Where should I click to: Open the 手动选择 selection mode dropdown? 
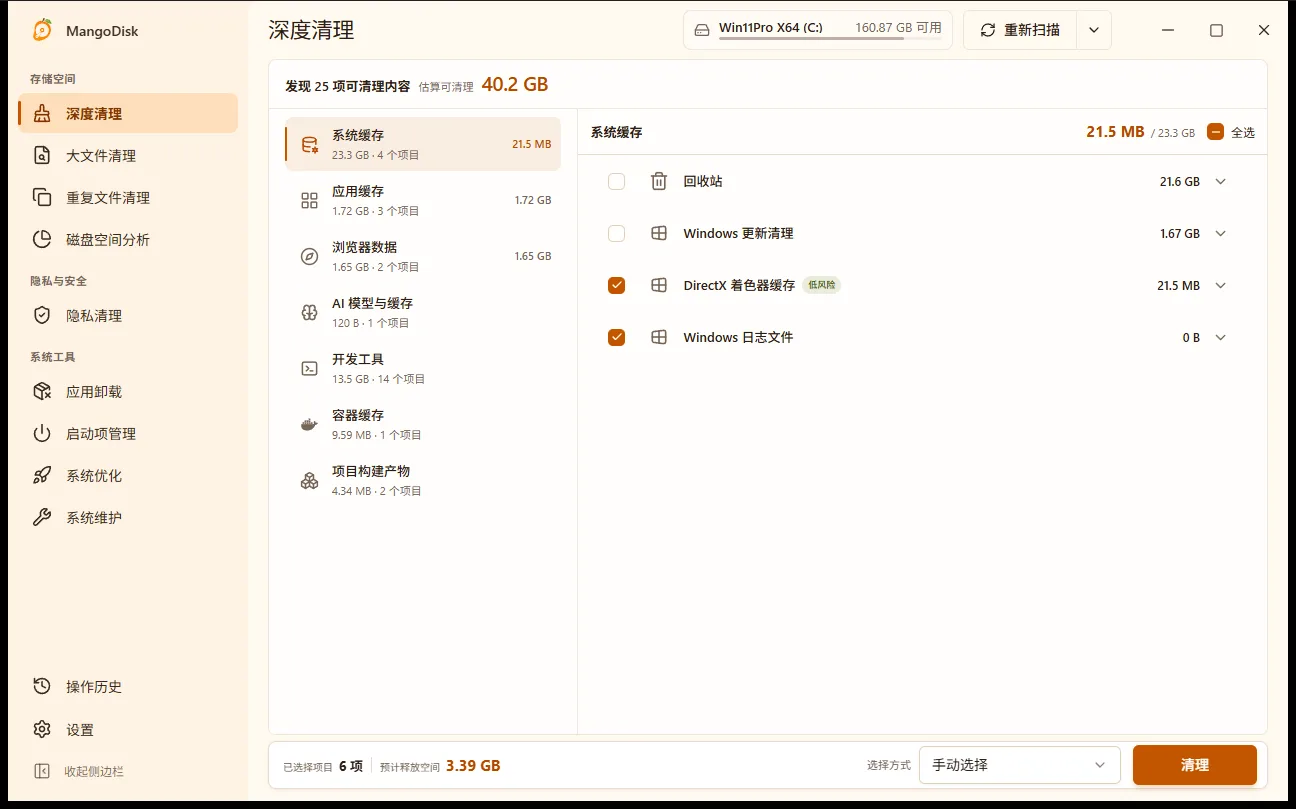tap(1019, 765)
